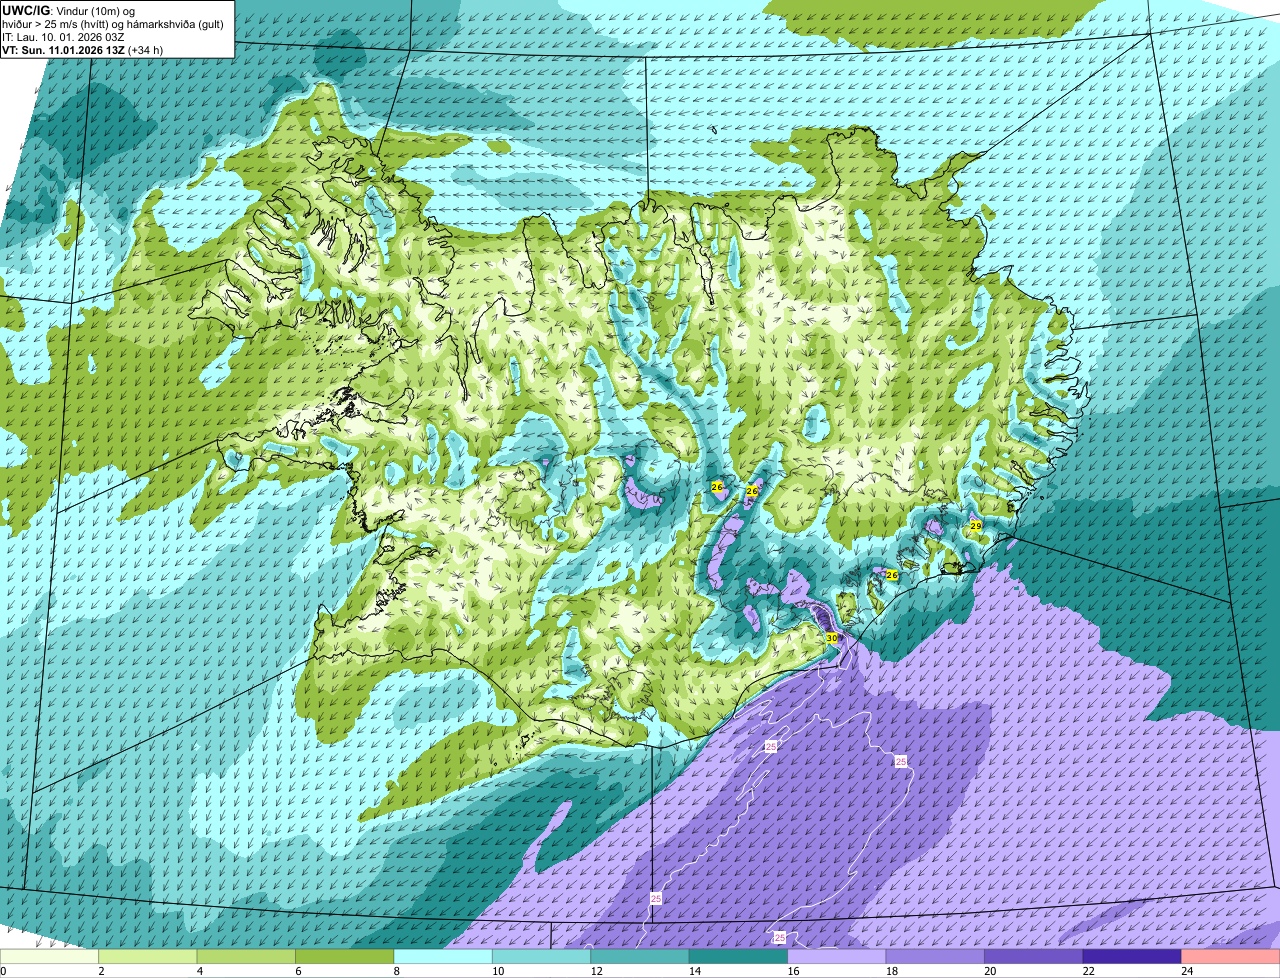Viewport: 1280px width, 978px height.
Task: Click the 18–20 m/s purple legend swatch
Action: pyautogui.click(x=936, y=956)
